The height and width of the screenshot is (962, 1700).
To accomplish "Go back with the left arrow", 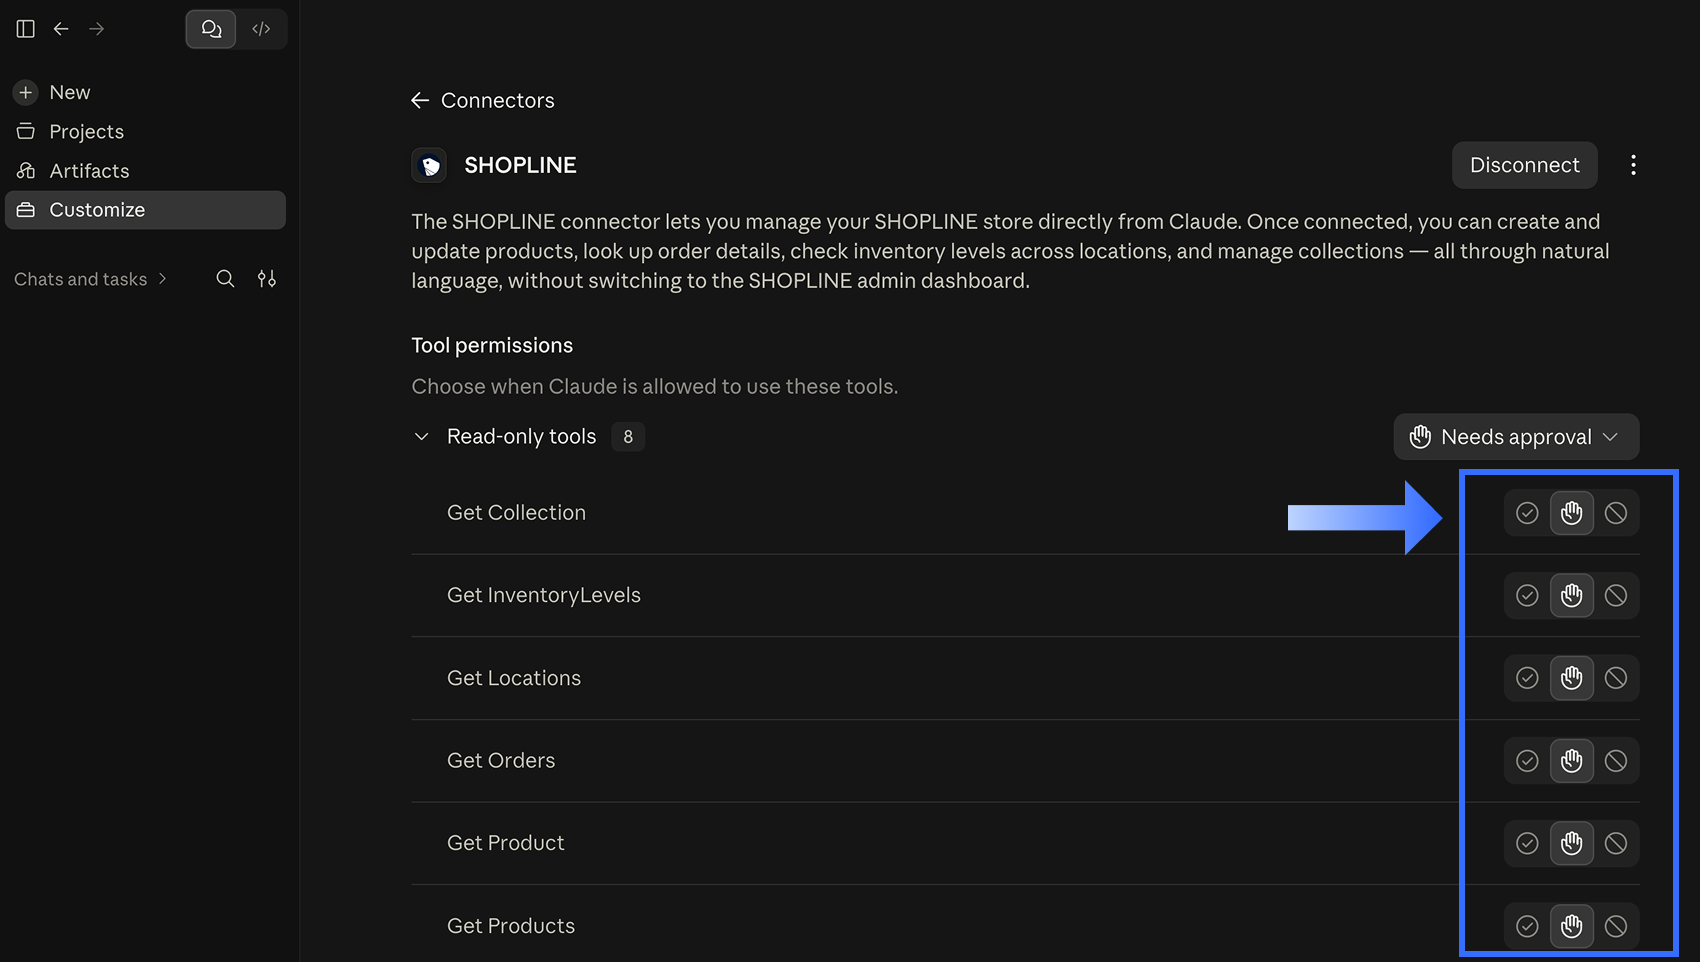I will point(61,29).
